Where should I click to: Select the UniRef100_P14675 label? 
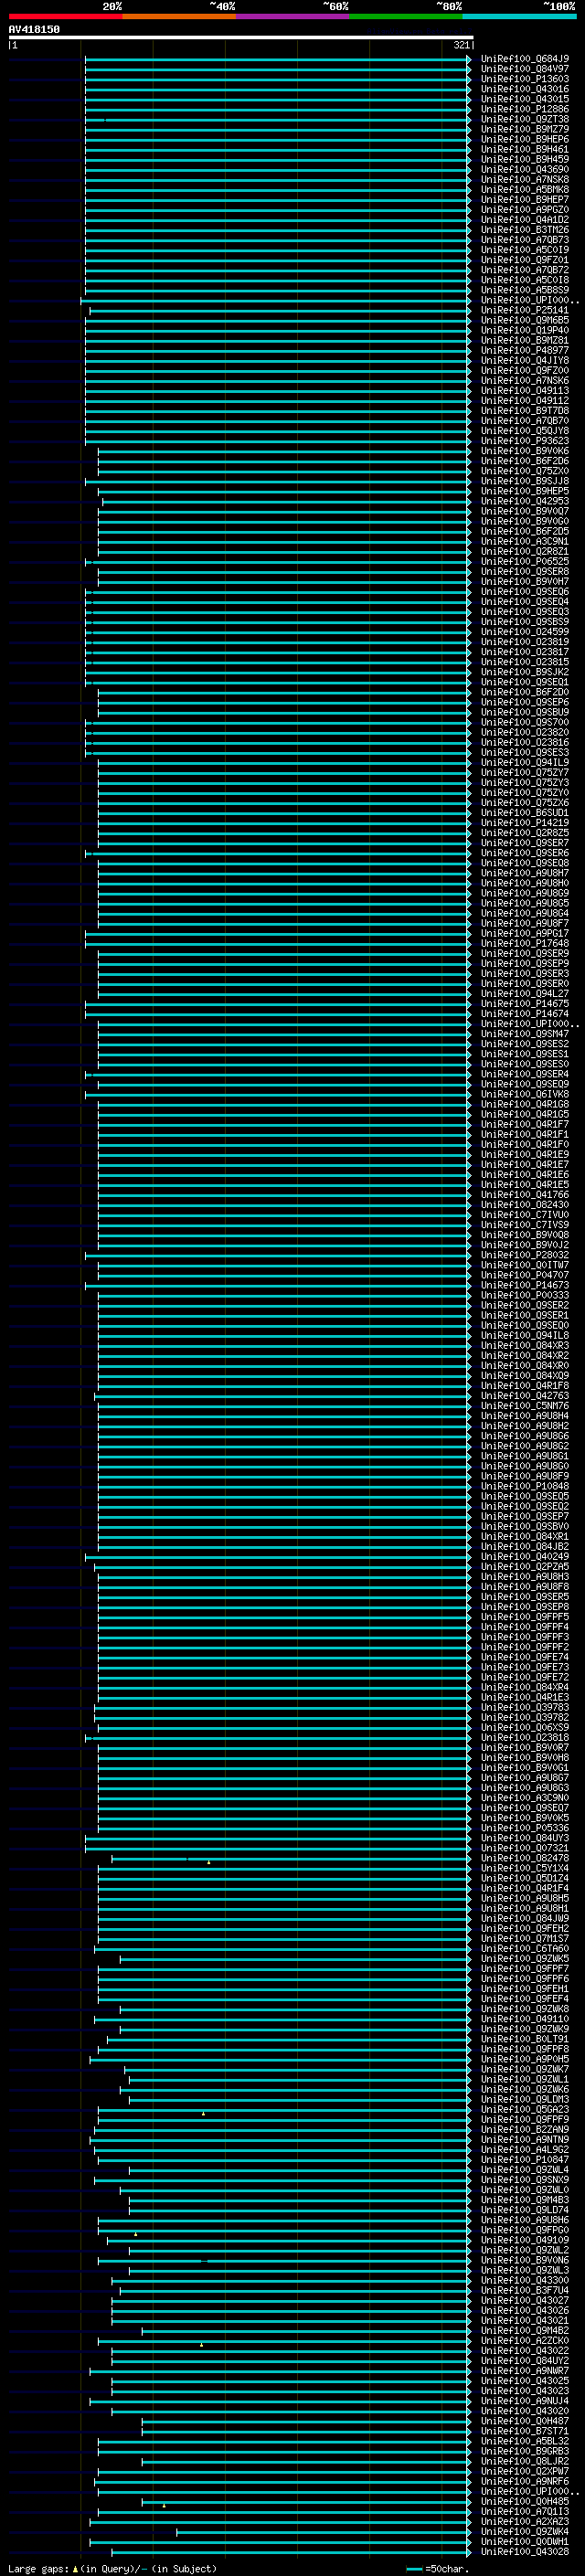[525, 1004]
